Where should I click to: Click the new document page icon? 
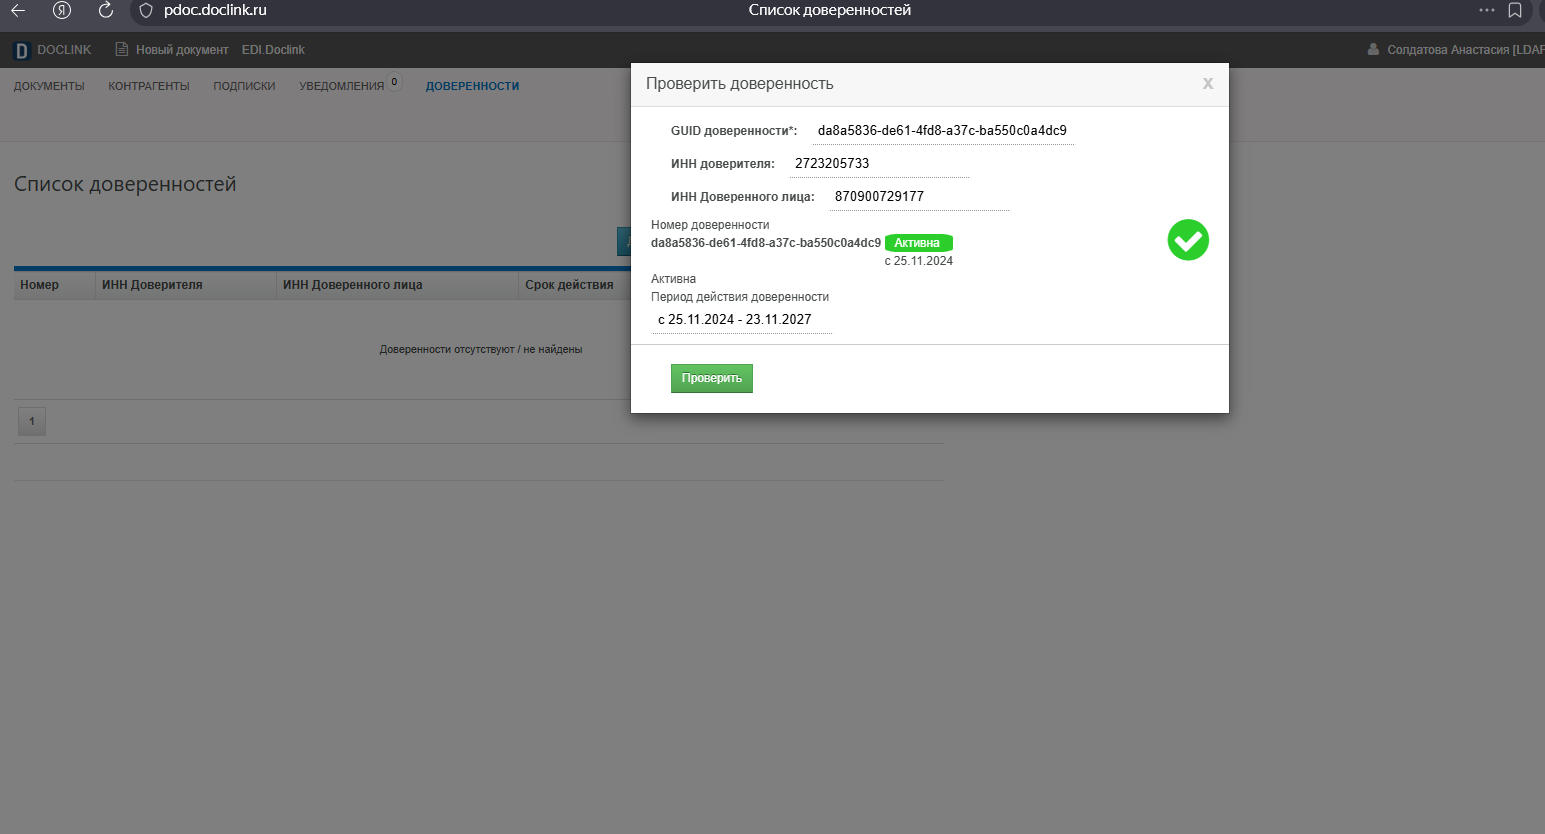(x=122, y=49)
